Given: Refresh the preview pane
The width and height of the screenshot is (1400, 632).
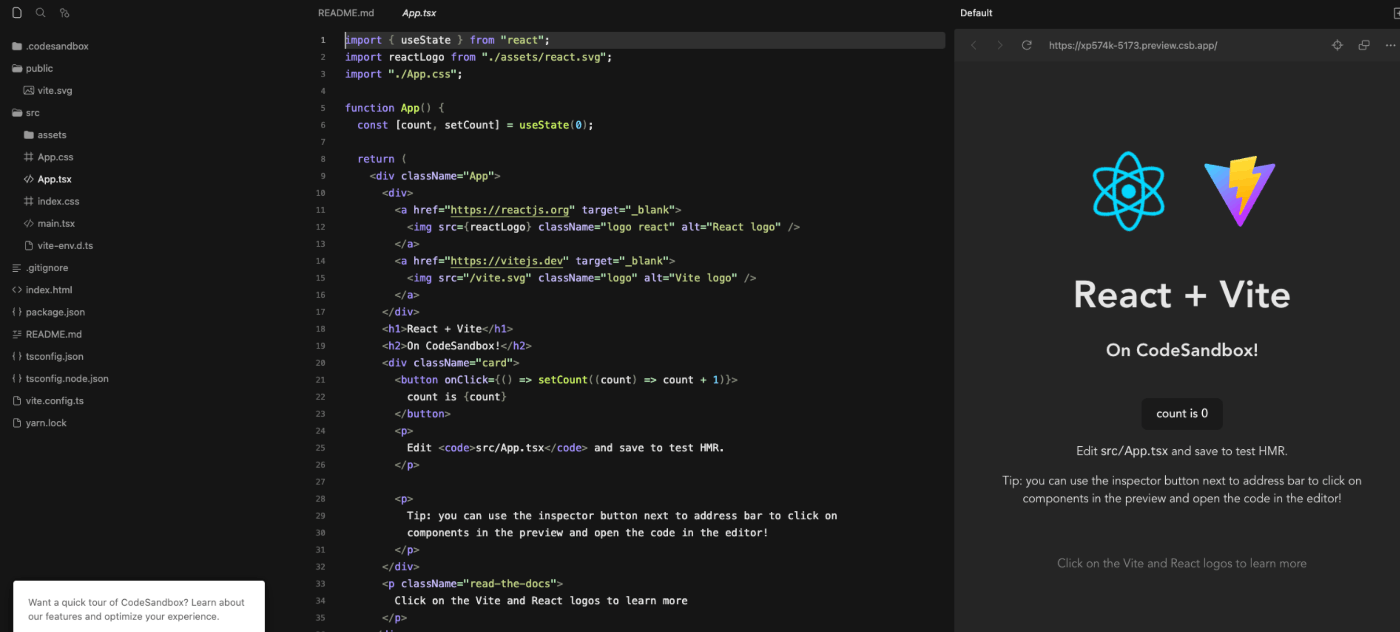Looking at the screenshot, I should coord(1025,45).
